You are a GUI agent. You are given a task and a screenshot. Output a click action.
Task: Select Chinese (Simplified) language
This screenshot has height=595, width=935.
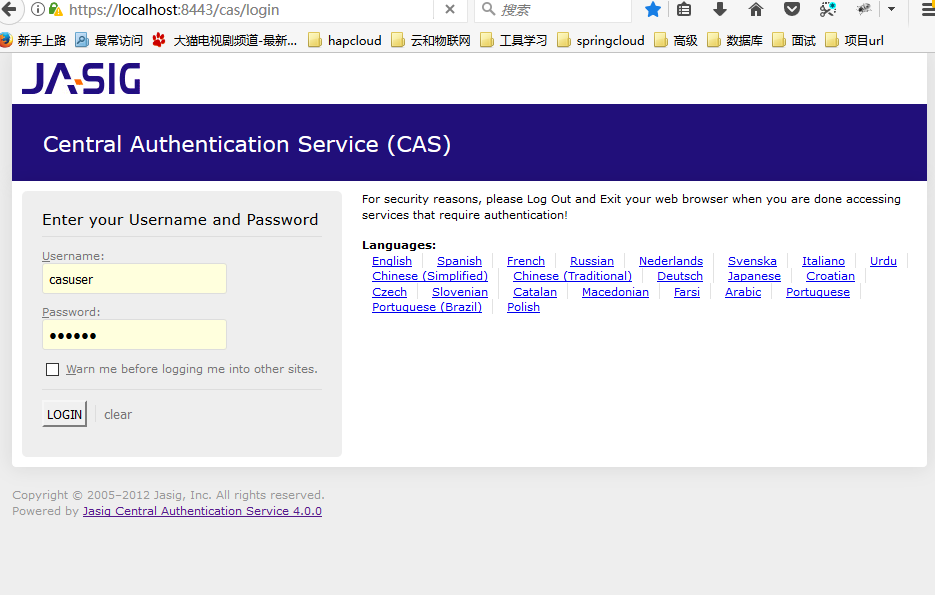point(430,276)
